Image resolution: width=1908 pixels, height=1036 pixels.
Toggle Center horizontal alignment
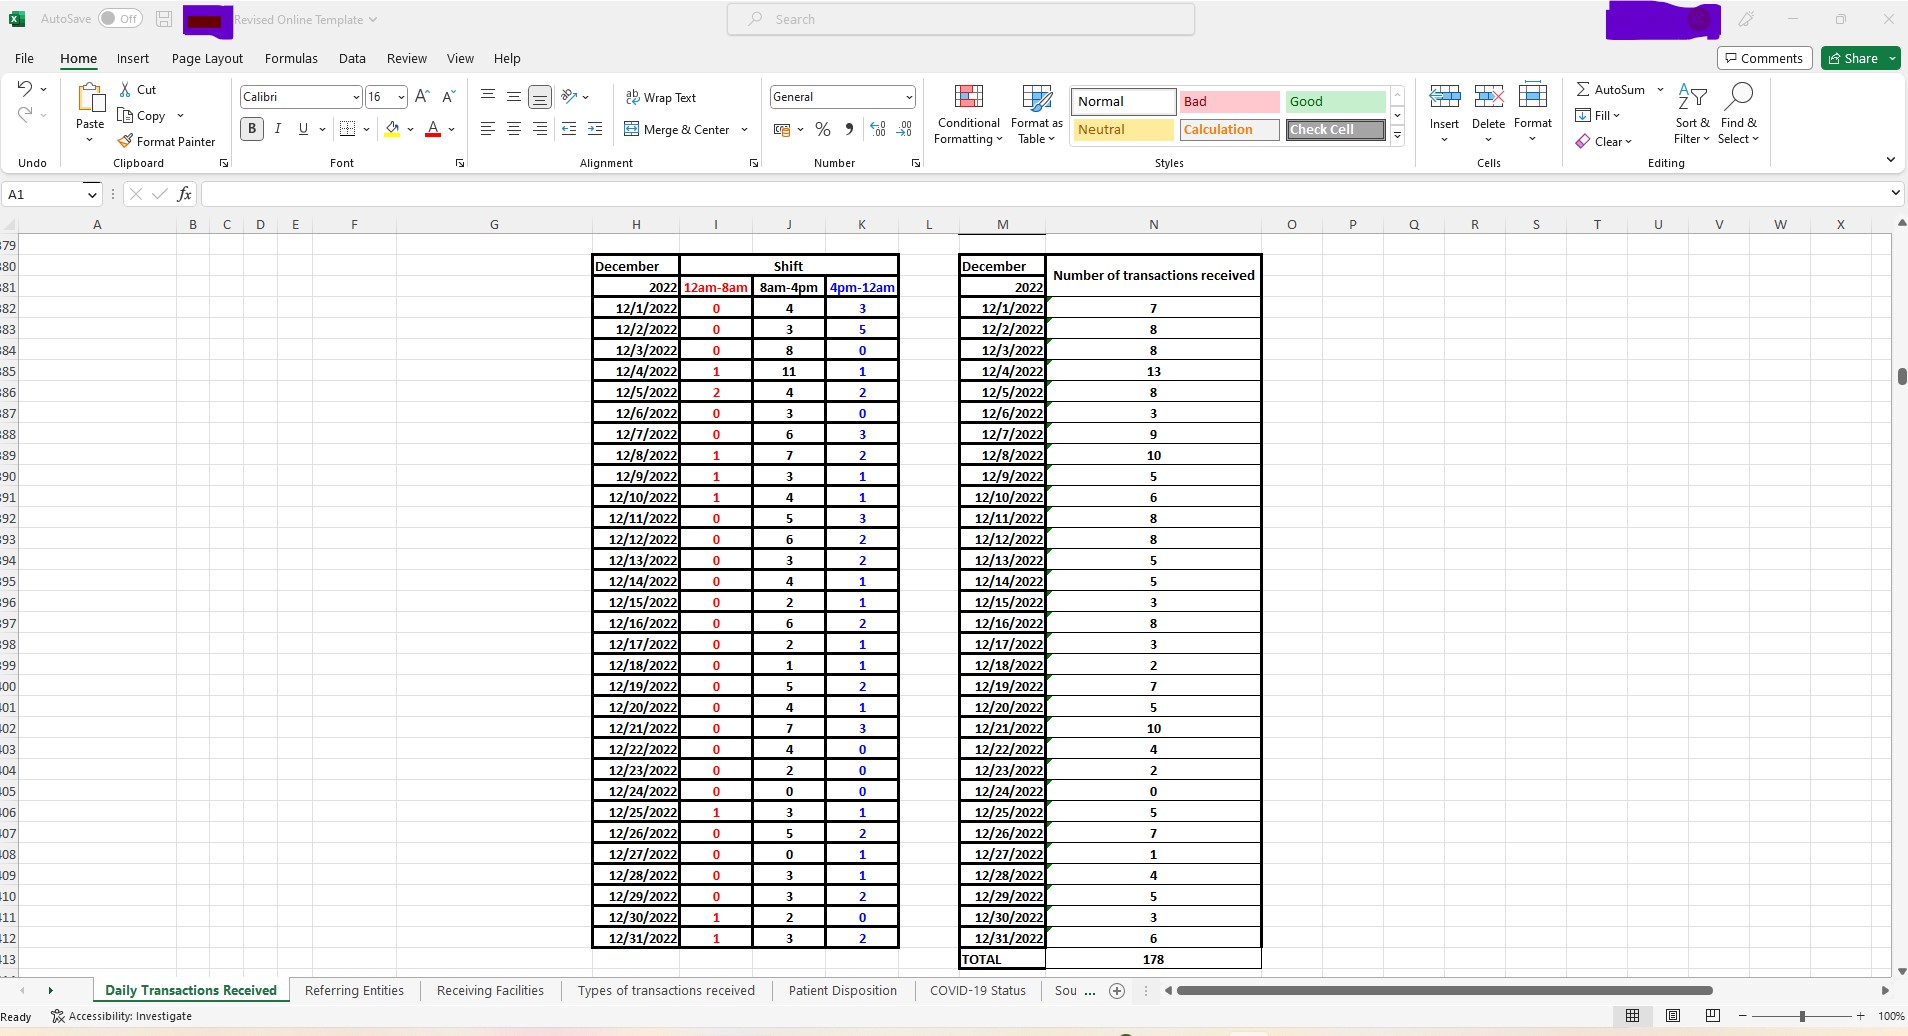pyautogui.click(x=513, y=129)
